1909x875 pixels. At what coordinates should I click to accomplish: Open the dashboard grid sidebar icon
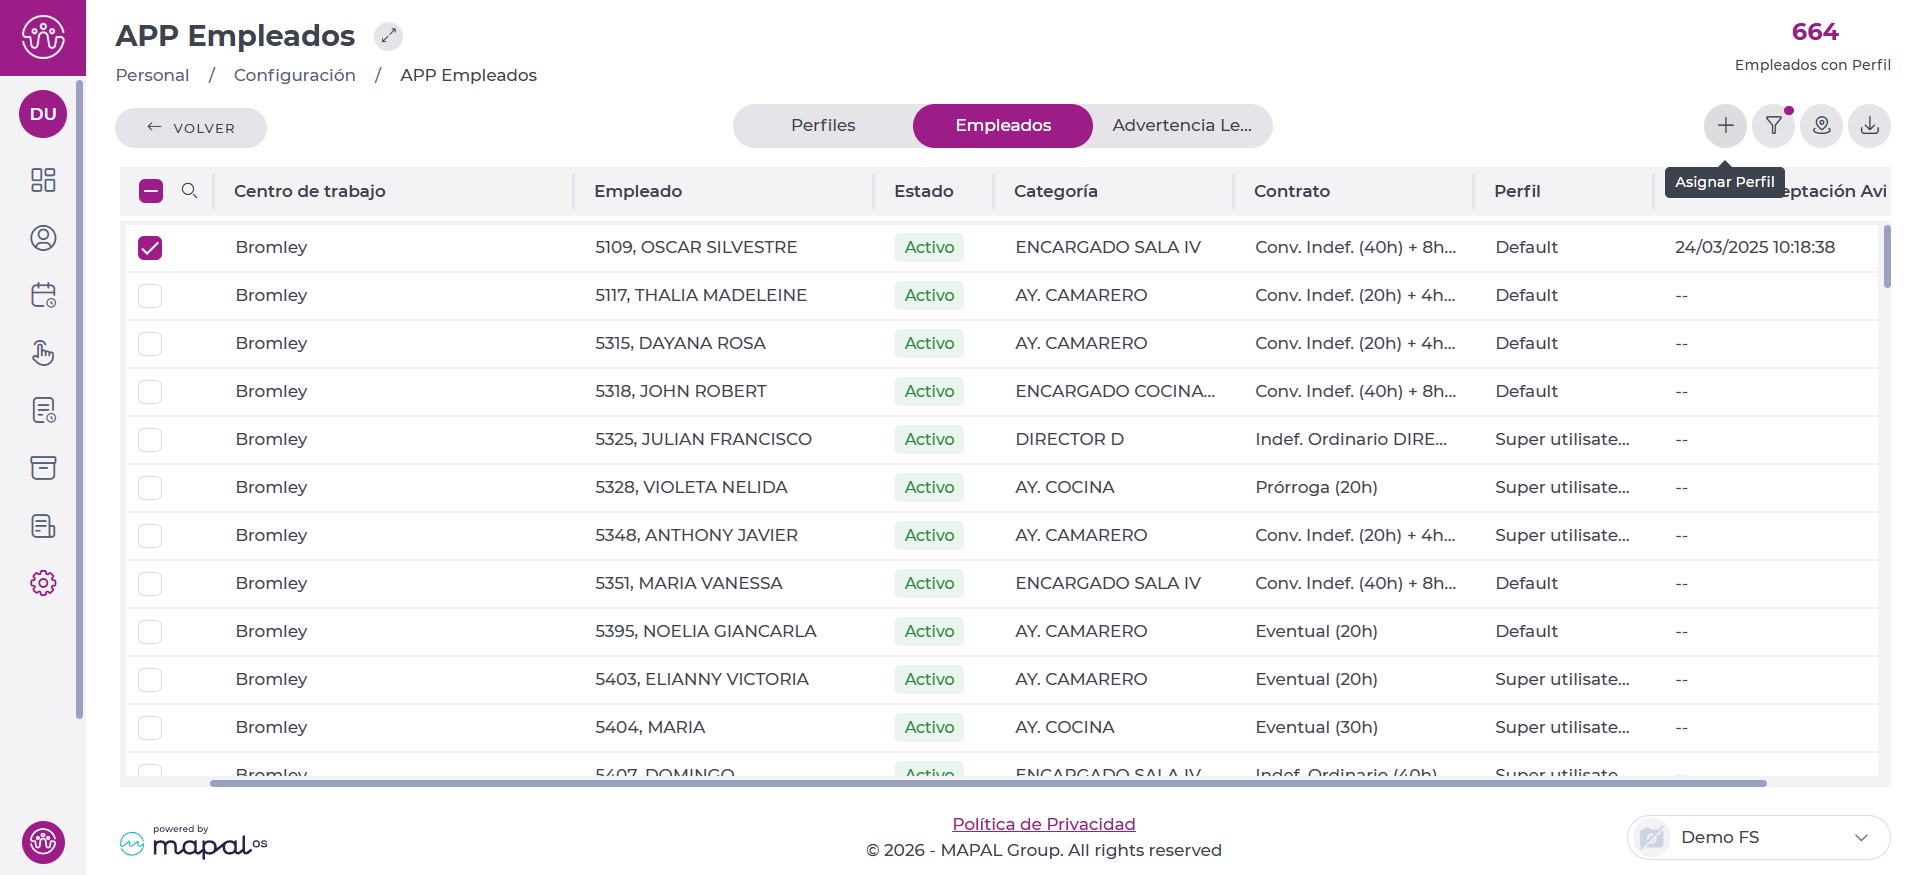43,180
